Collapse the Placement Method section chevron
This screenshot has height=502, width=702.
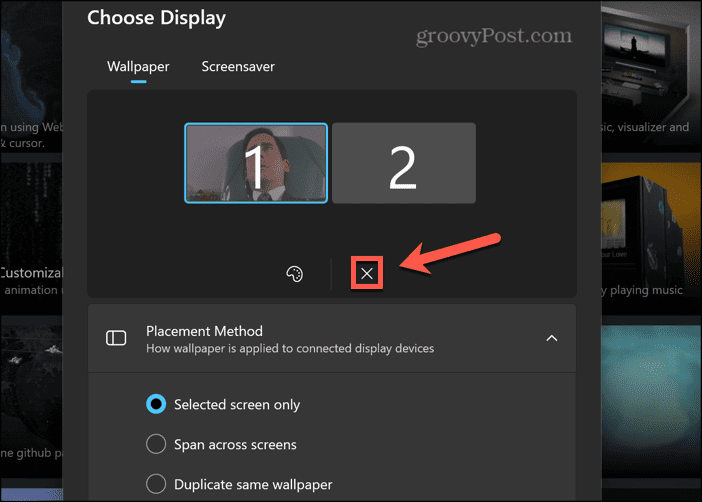pyautogui.click(x=552, y=338)
